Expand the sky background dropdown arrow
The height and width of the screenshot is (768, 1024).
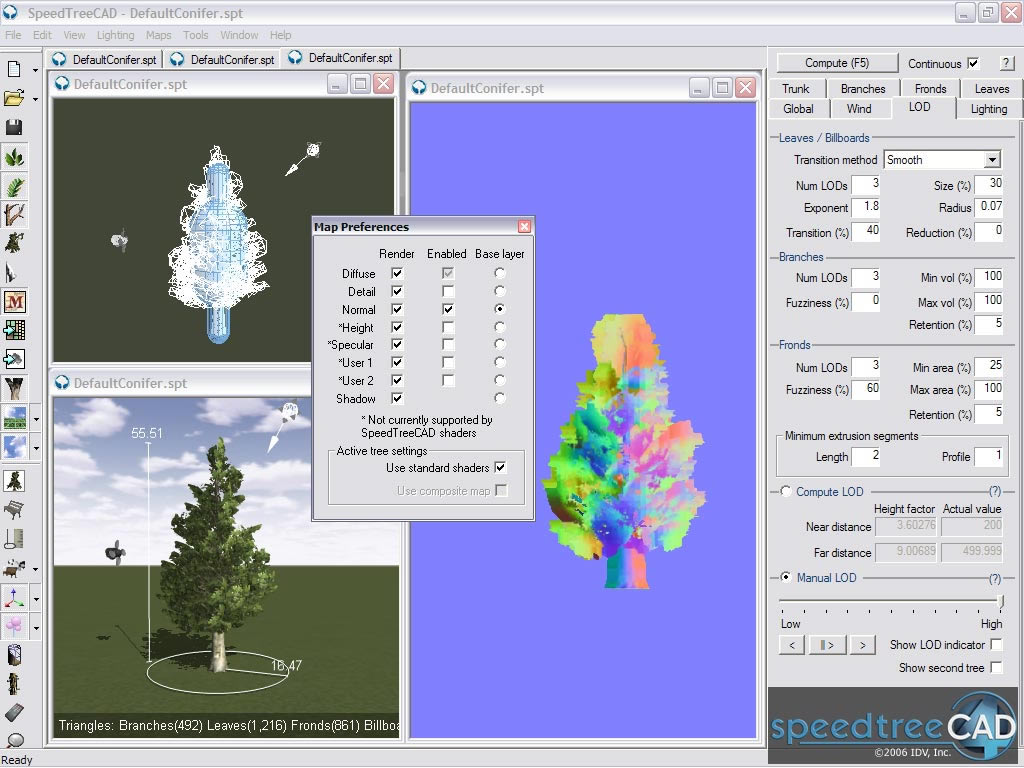point(36,447)
